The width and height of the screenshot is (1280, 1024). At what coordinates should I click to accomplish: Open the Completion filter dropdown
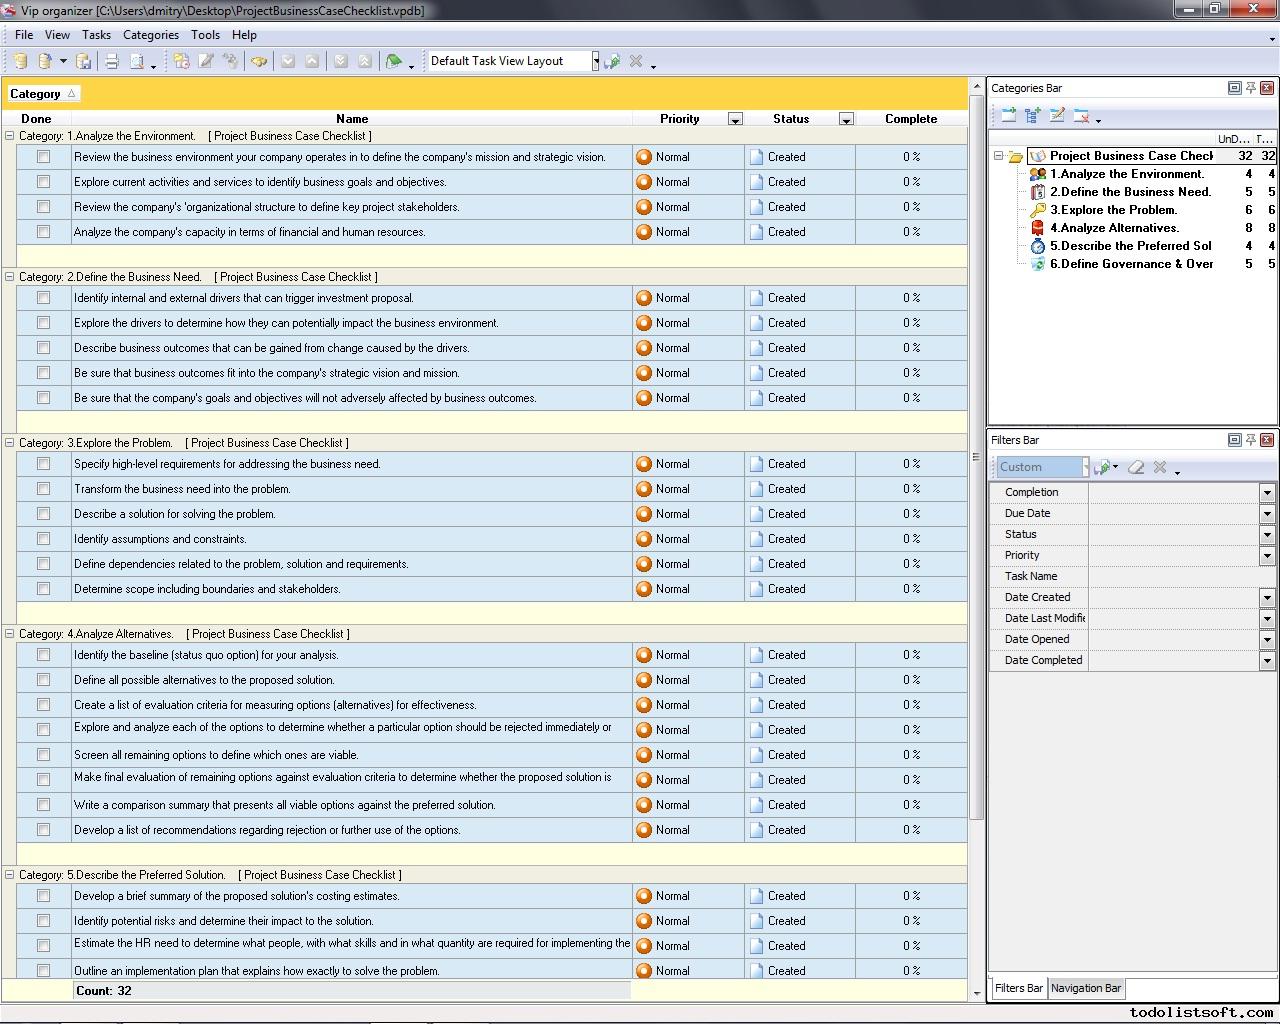point(1266,492)
